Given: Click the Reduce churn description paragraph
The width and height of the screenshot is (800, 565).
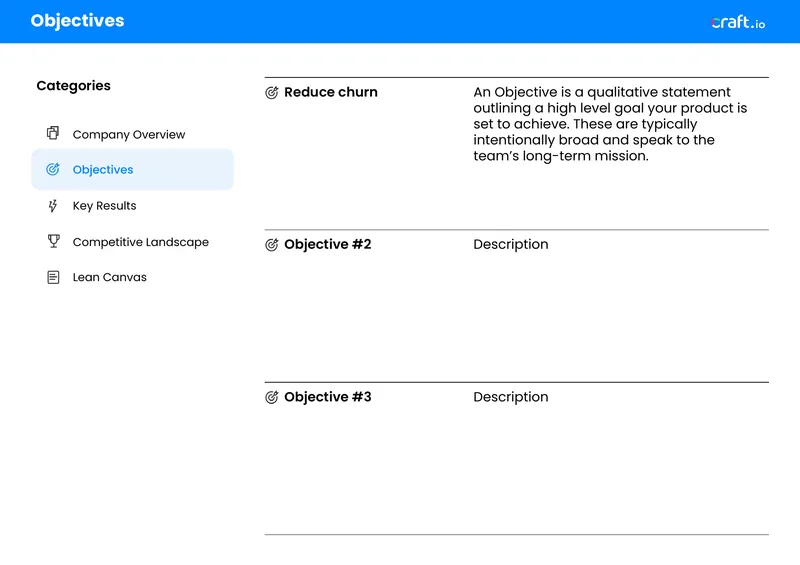Looking at the screenshot, I should (x=610, y=124).
